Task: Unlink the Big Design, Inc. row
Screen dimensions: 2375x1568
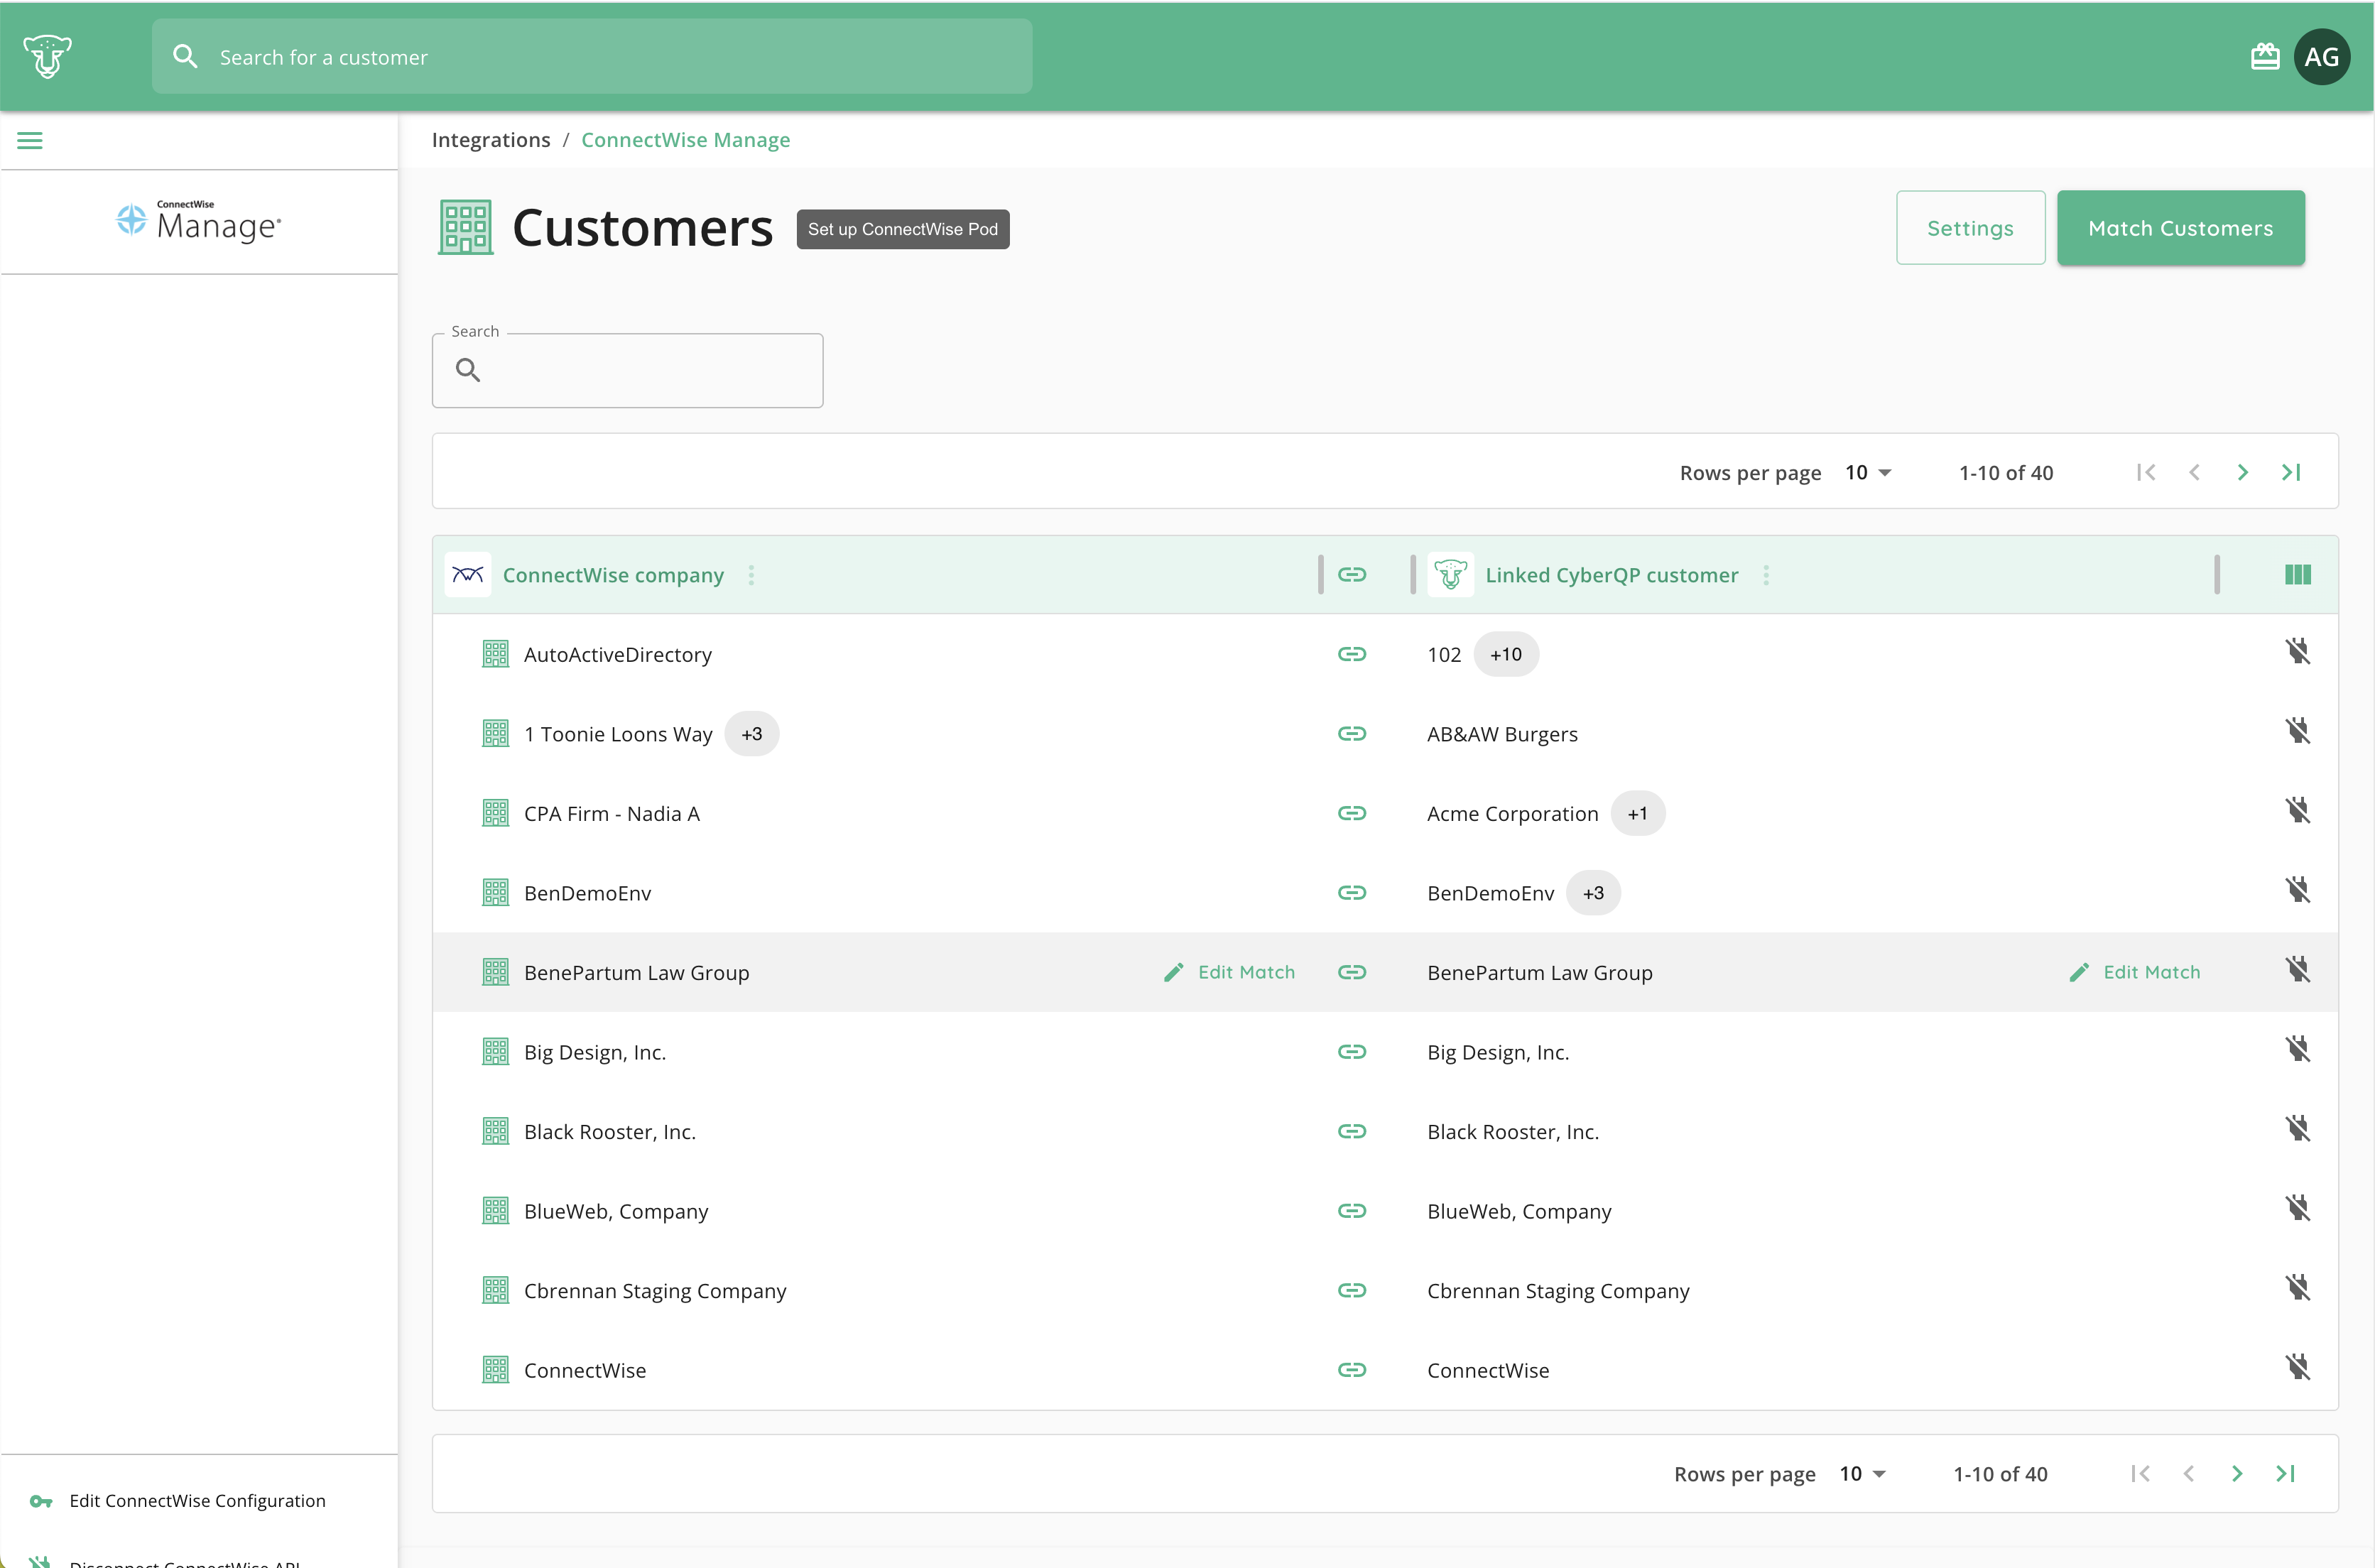Action: pos(2297,1050)
